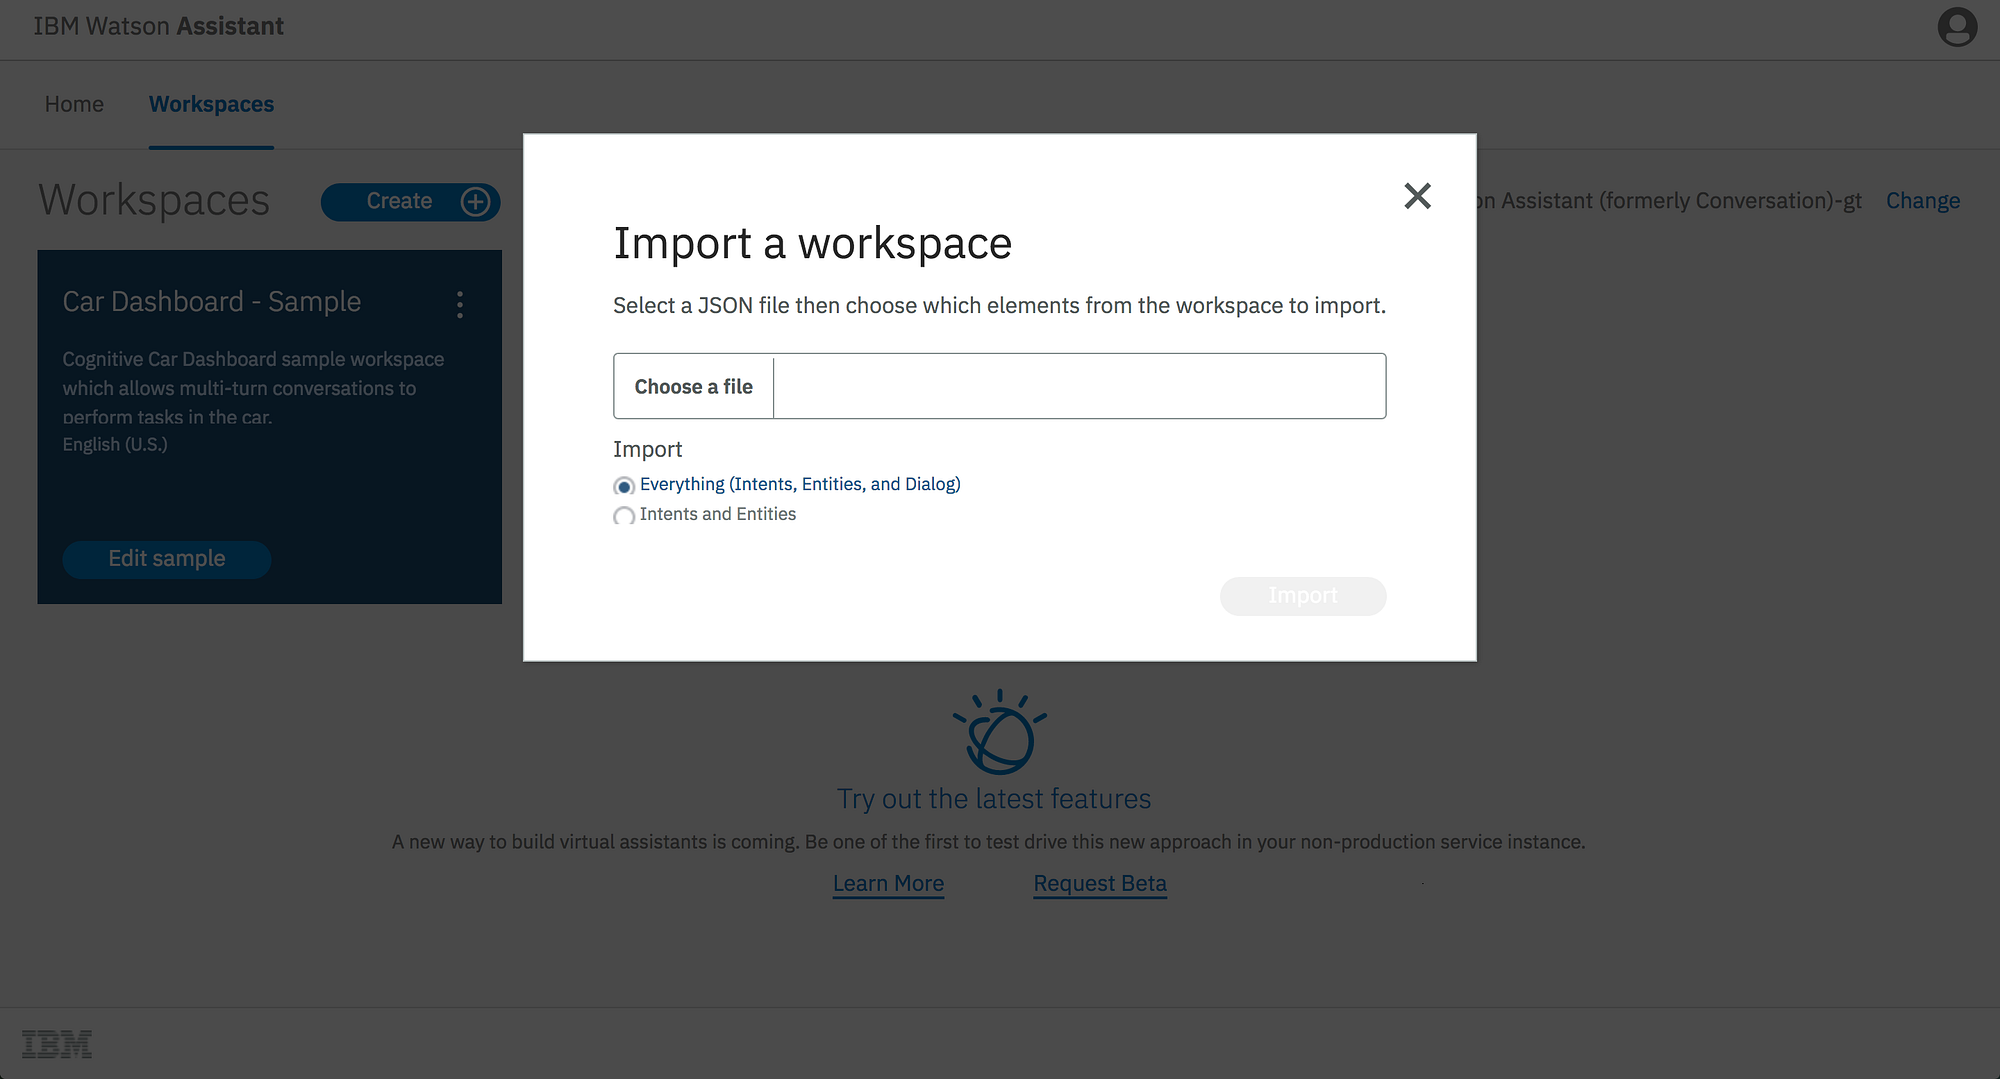Close the Import a workspace dialog
The width and height of the screenshot is (2000, 1079).
click(x=1417, y=196)
